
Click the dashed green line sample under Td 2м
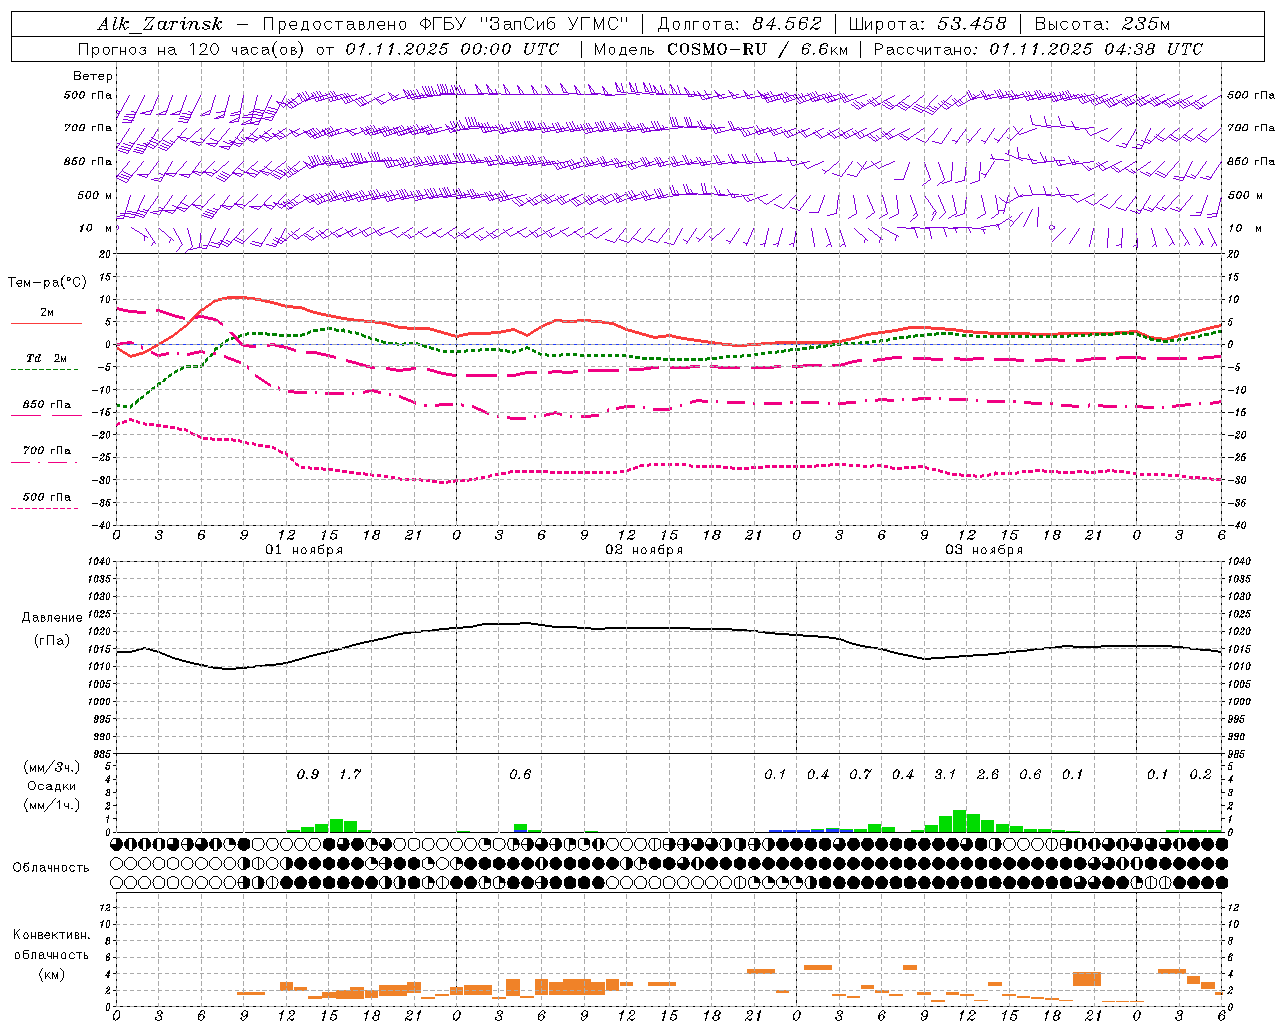pyautogui.click(x=44, y=370)
